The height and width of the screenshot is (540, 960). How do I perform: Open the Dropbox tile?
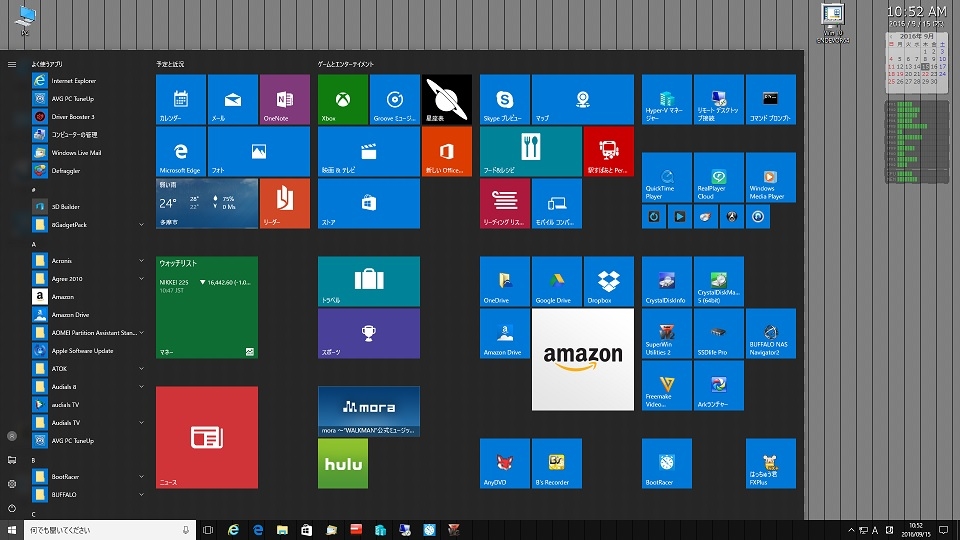609,281
